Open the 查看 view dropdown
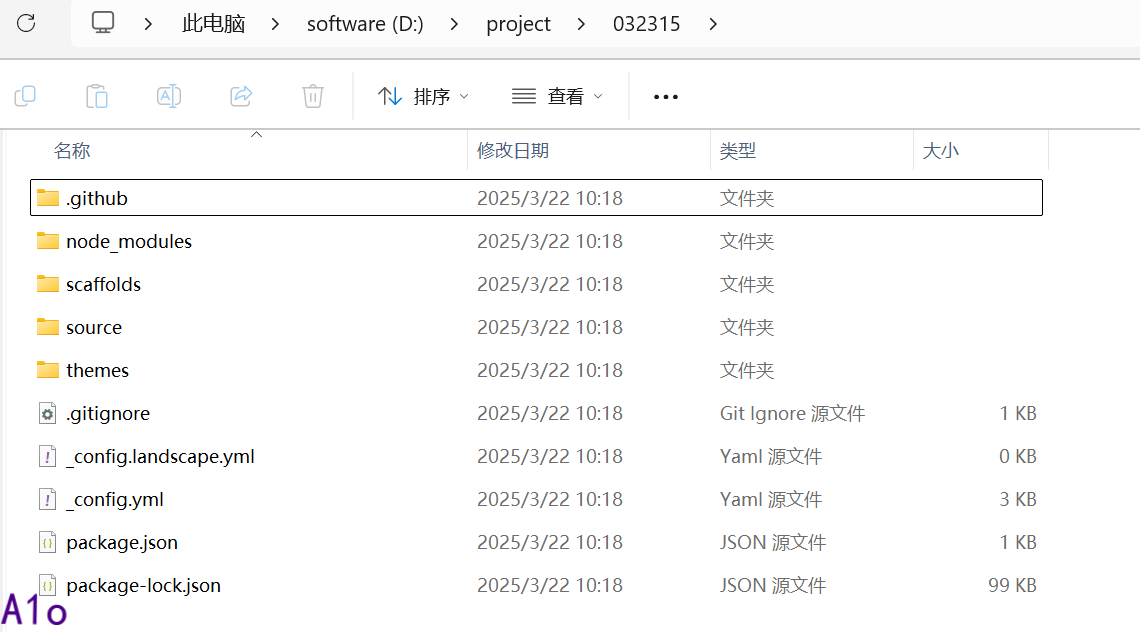Screen dimensions: 1140x632 tap(557, 96)
